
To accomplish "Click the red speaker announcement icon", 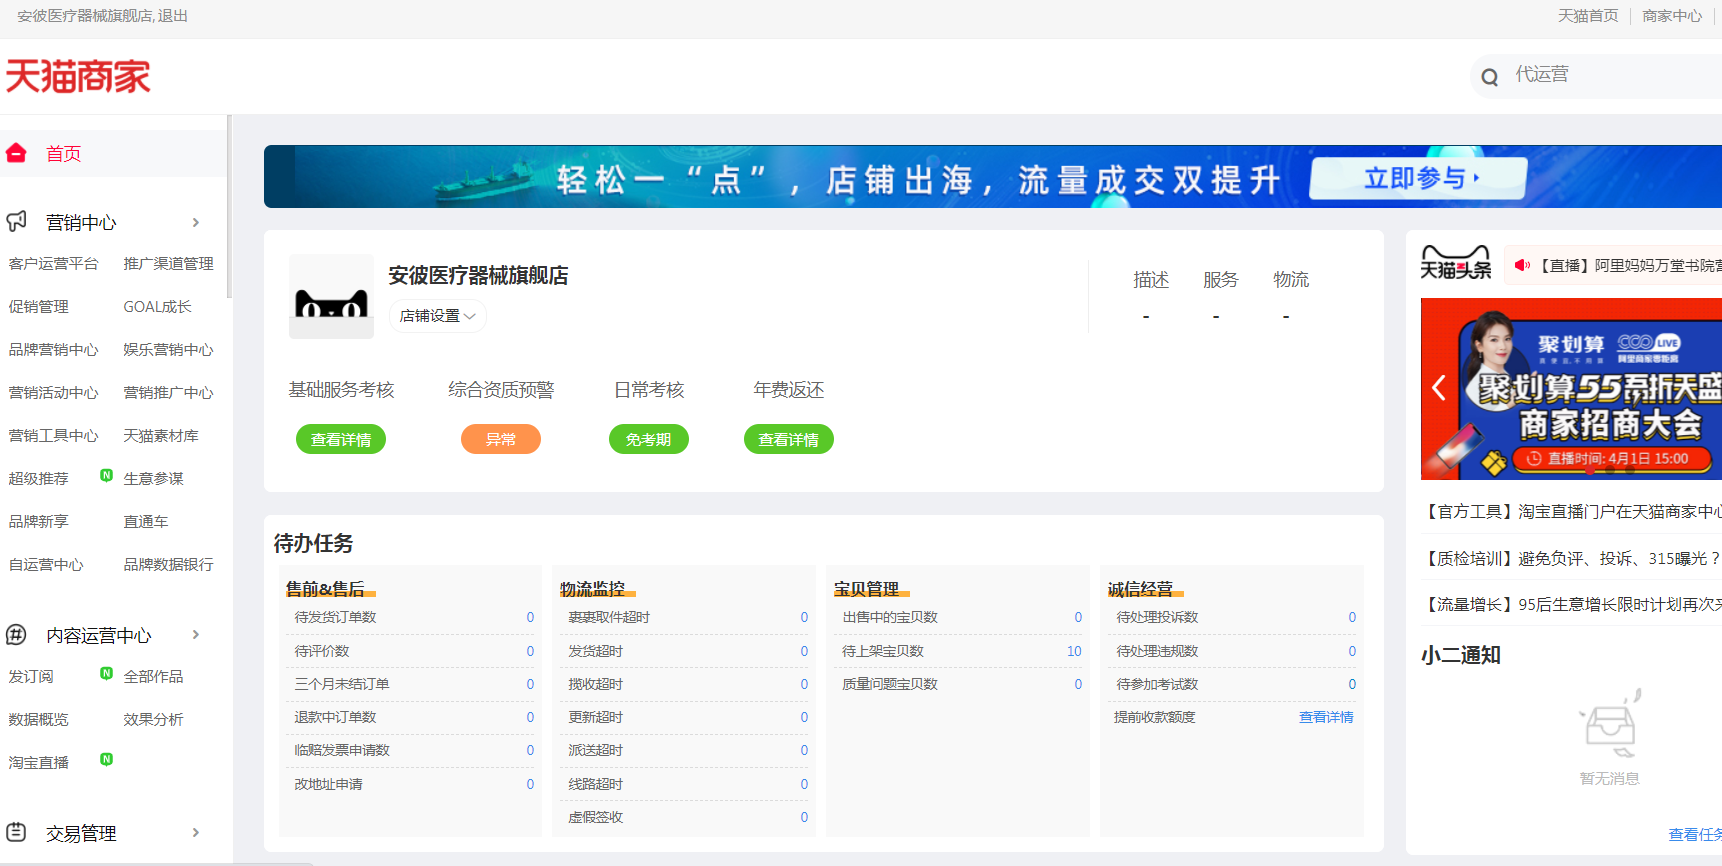I will coord(1522,265).
